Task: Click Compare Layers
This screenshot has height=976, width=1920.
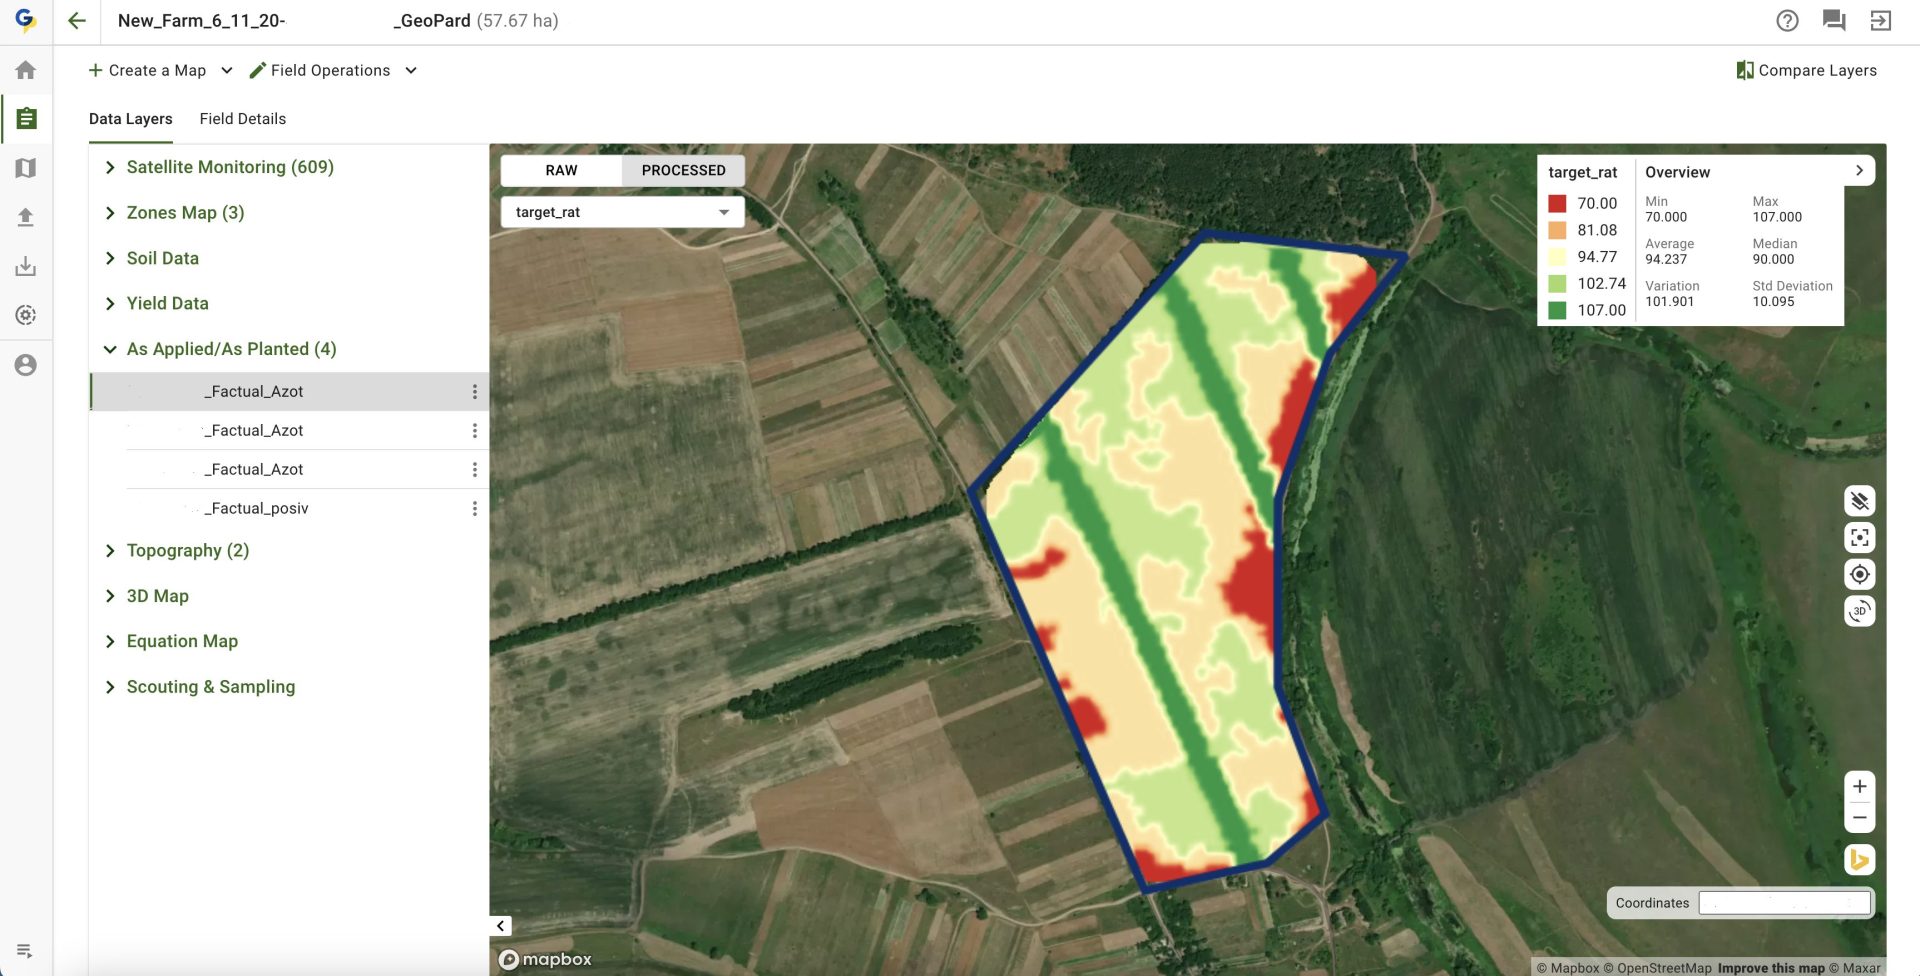Action: click(1806, 70)
